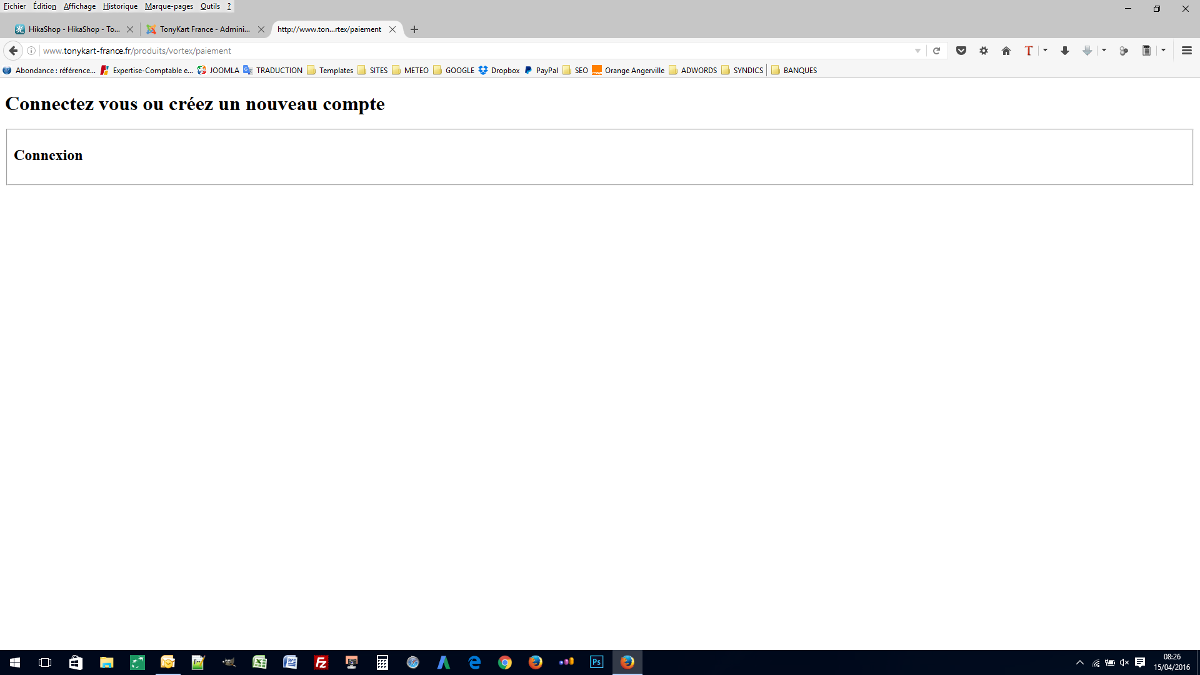Open the downloads arrow icon
Image resolution: width=1200 pixels, height=675 pixels.
pos(1065,51)
